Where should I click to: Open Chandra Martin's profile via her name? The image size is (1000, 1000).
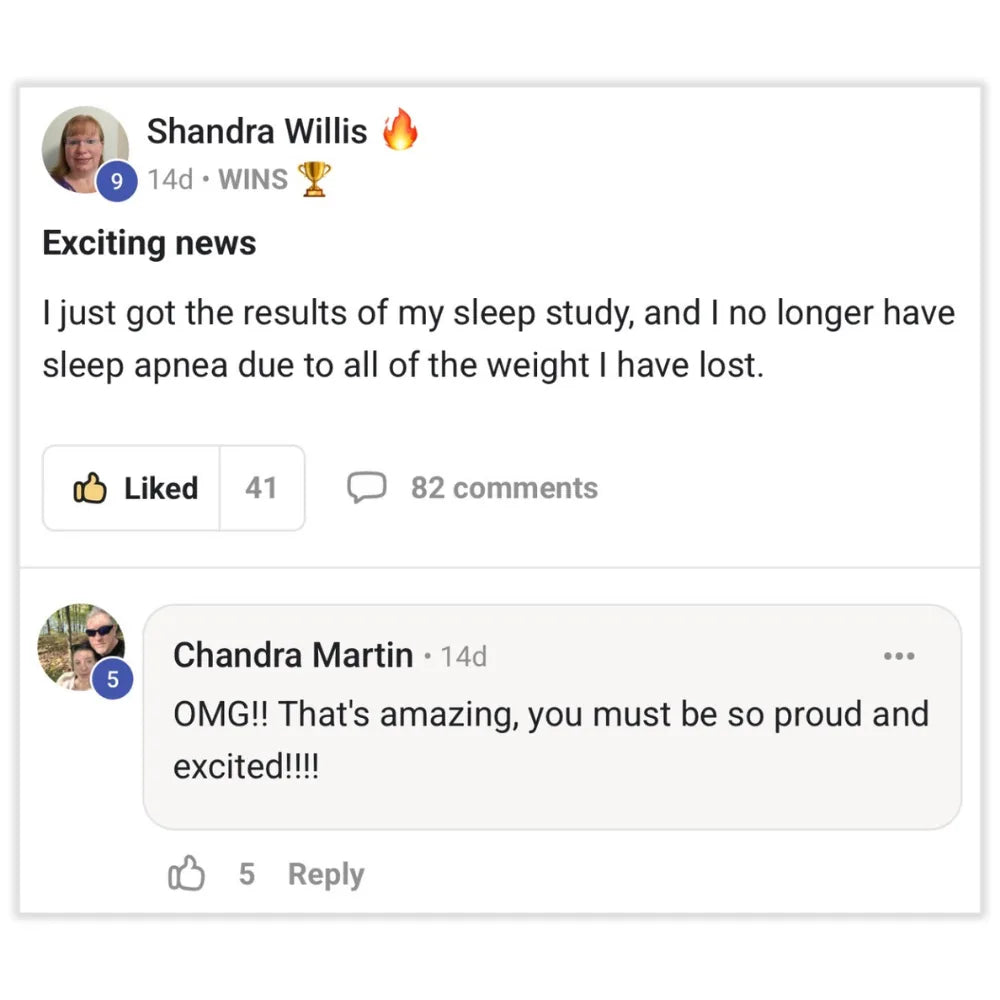tap(293, 656)
